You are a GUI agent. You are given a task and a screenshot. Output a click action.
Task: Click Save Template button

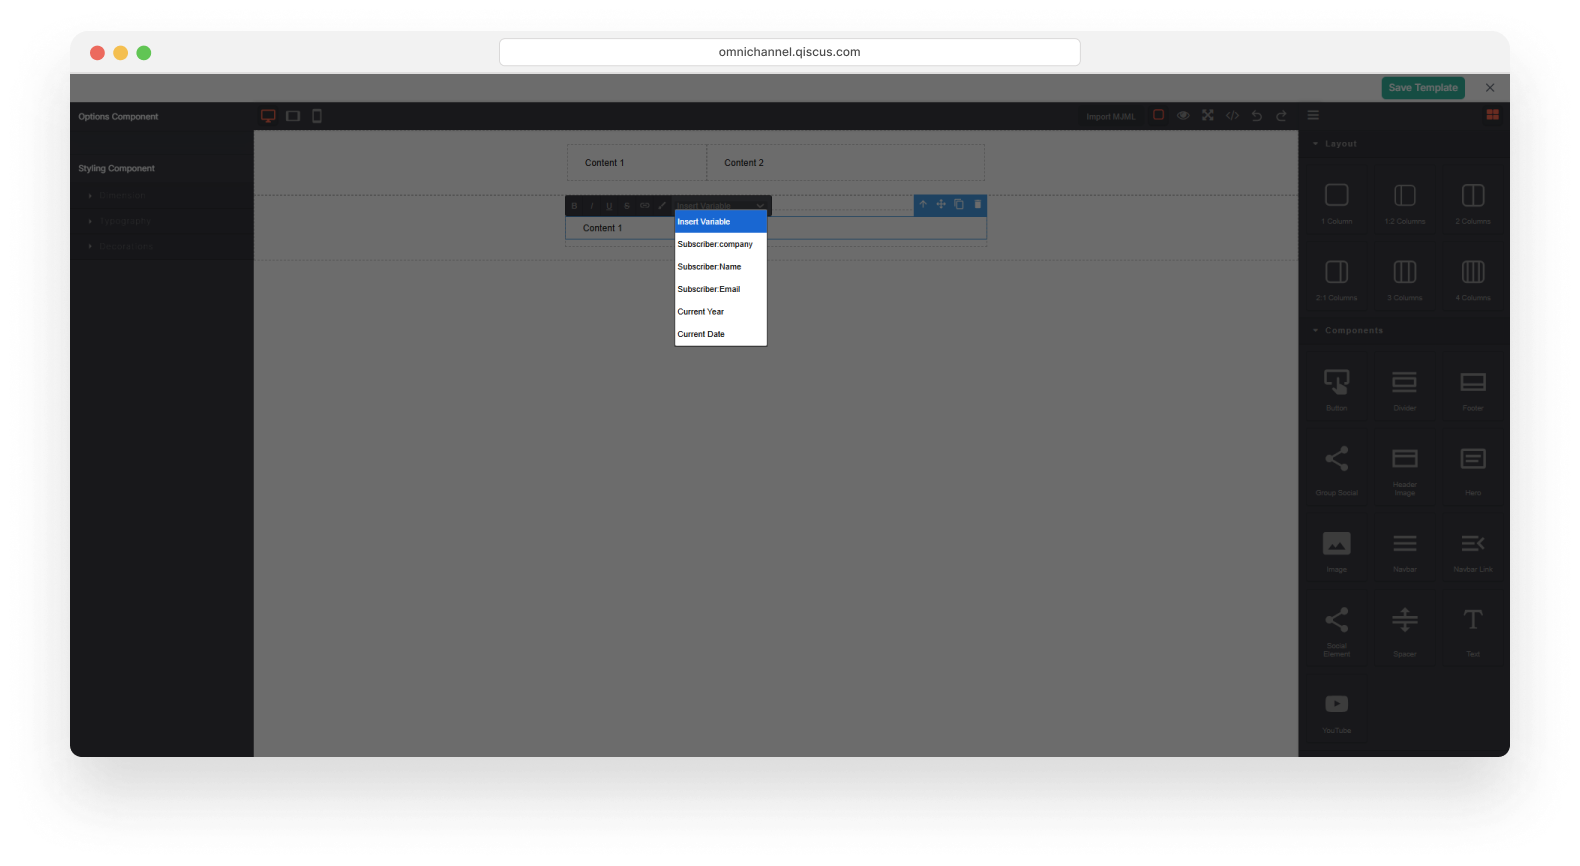(x=1423, y=88)
